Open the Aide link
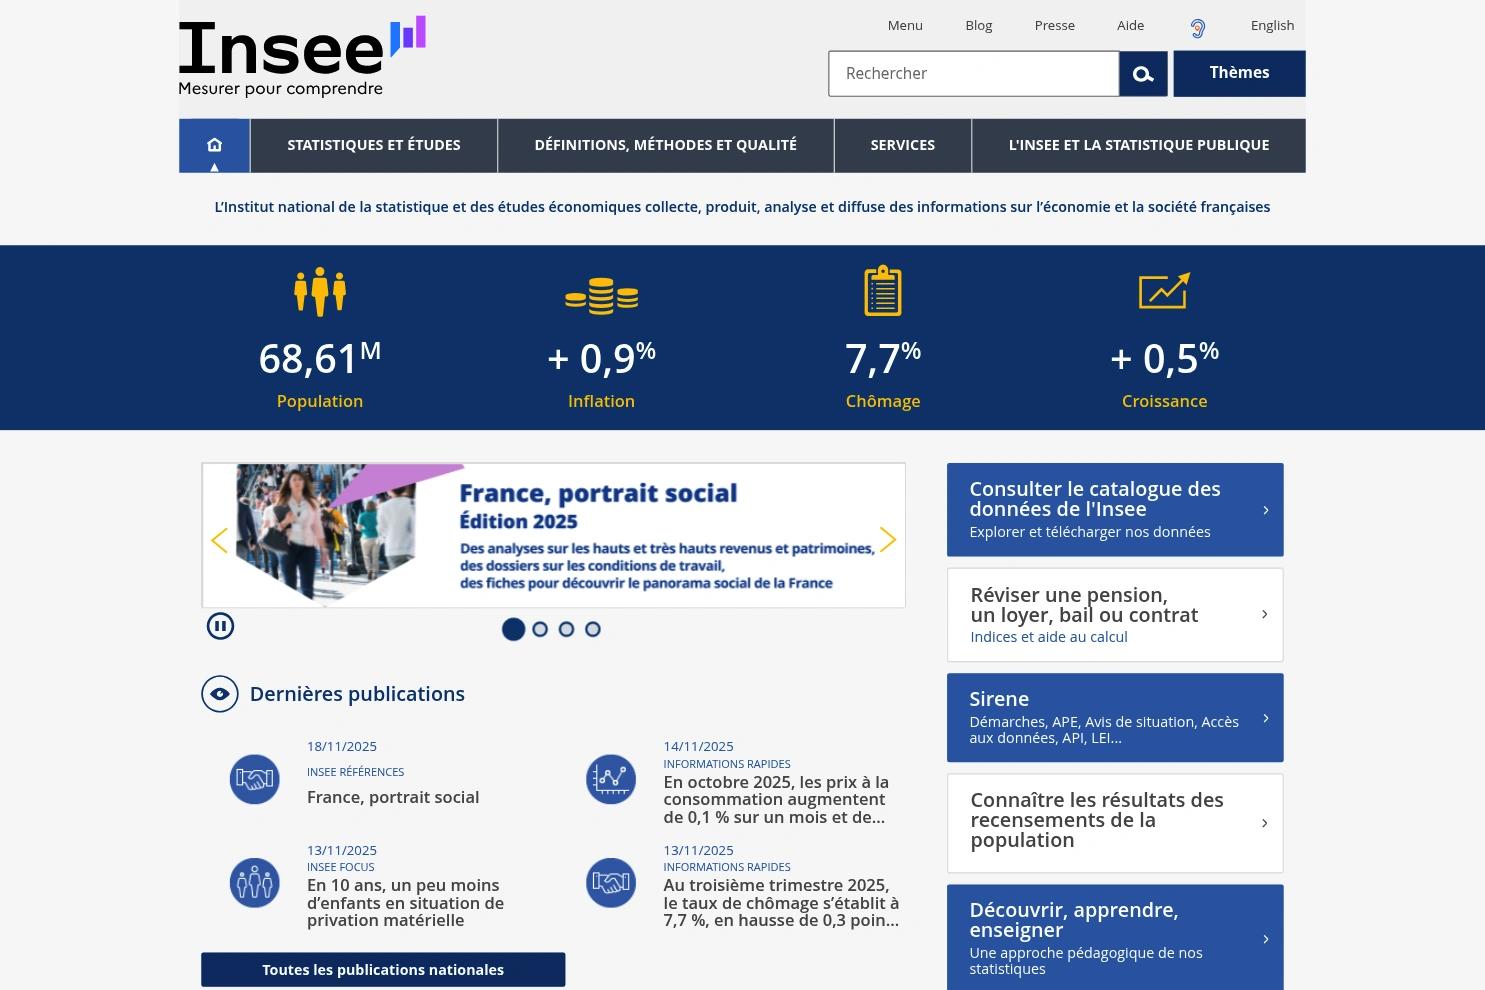Screen dimensions: 1485x990 1131,26
